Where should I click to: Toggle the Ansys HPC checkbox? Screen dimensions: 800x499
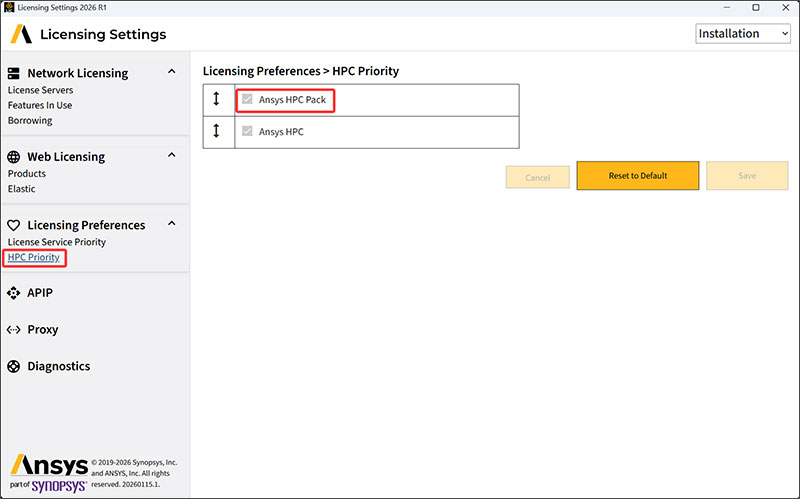point(247,132)
